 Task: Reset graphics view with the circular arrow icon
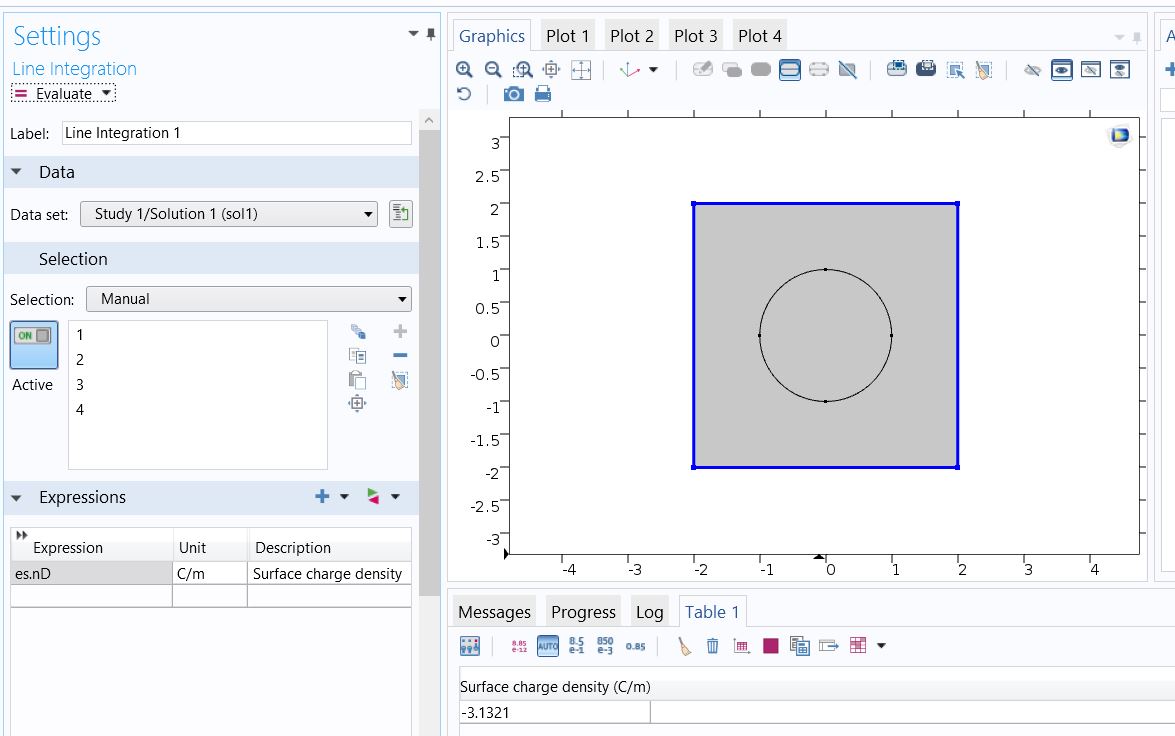click(x=464, y=94)
